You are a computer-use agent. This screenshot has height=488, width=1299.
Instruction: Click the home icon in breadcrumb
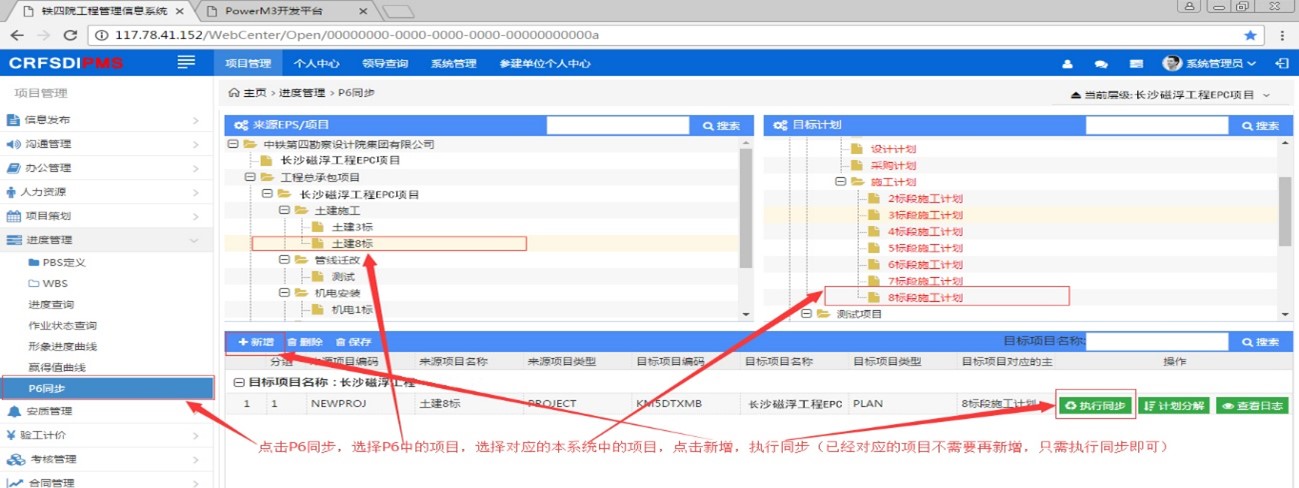(x=235, y=93)
